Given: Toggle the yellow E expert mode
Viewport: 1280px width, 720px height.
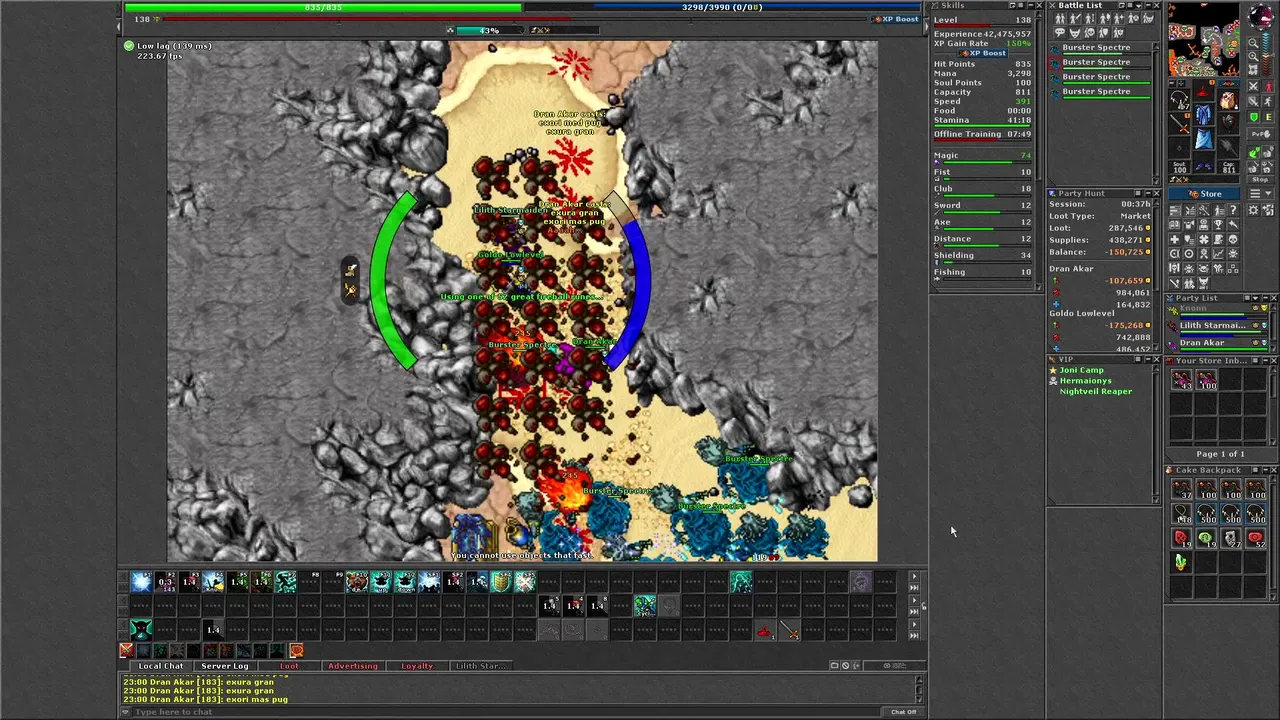Looking at the screenshot, I should coord(1268,116).
